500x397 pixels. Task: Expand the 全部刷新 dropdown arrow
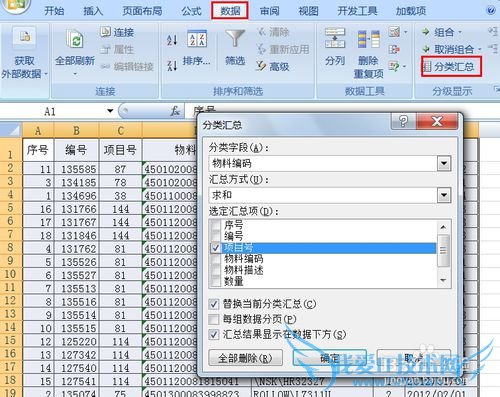75,74
